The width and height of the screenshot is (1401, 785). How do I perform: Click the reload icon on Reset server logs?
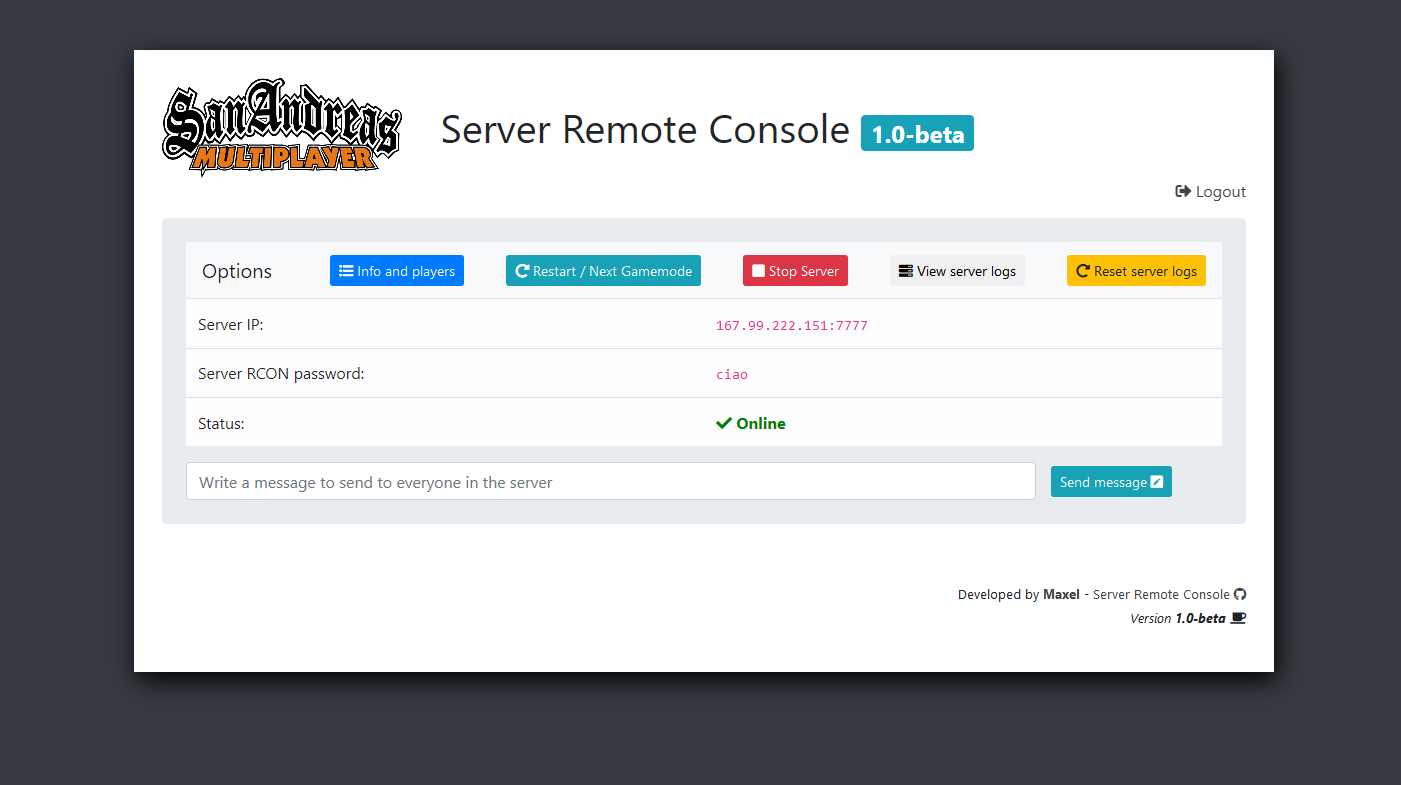click(1083, 271)
